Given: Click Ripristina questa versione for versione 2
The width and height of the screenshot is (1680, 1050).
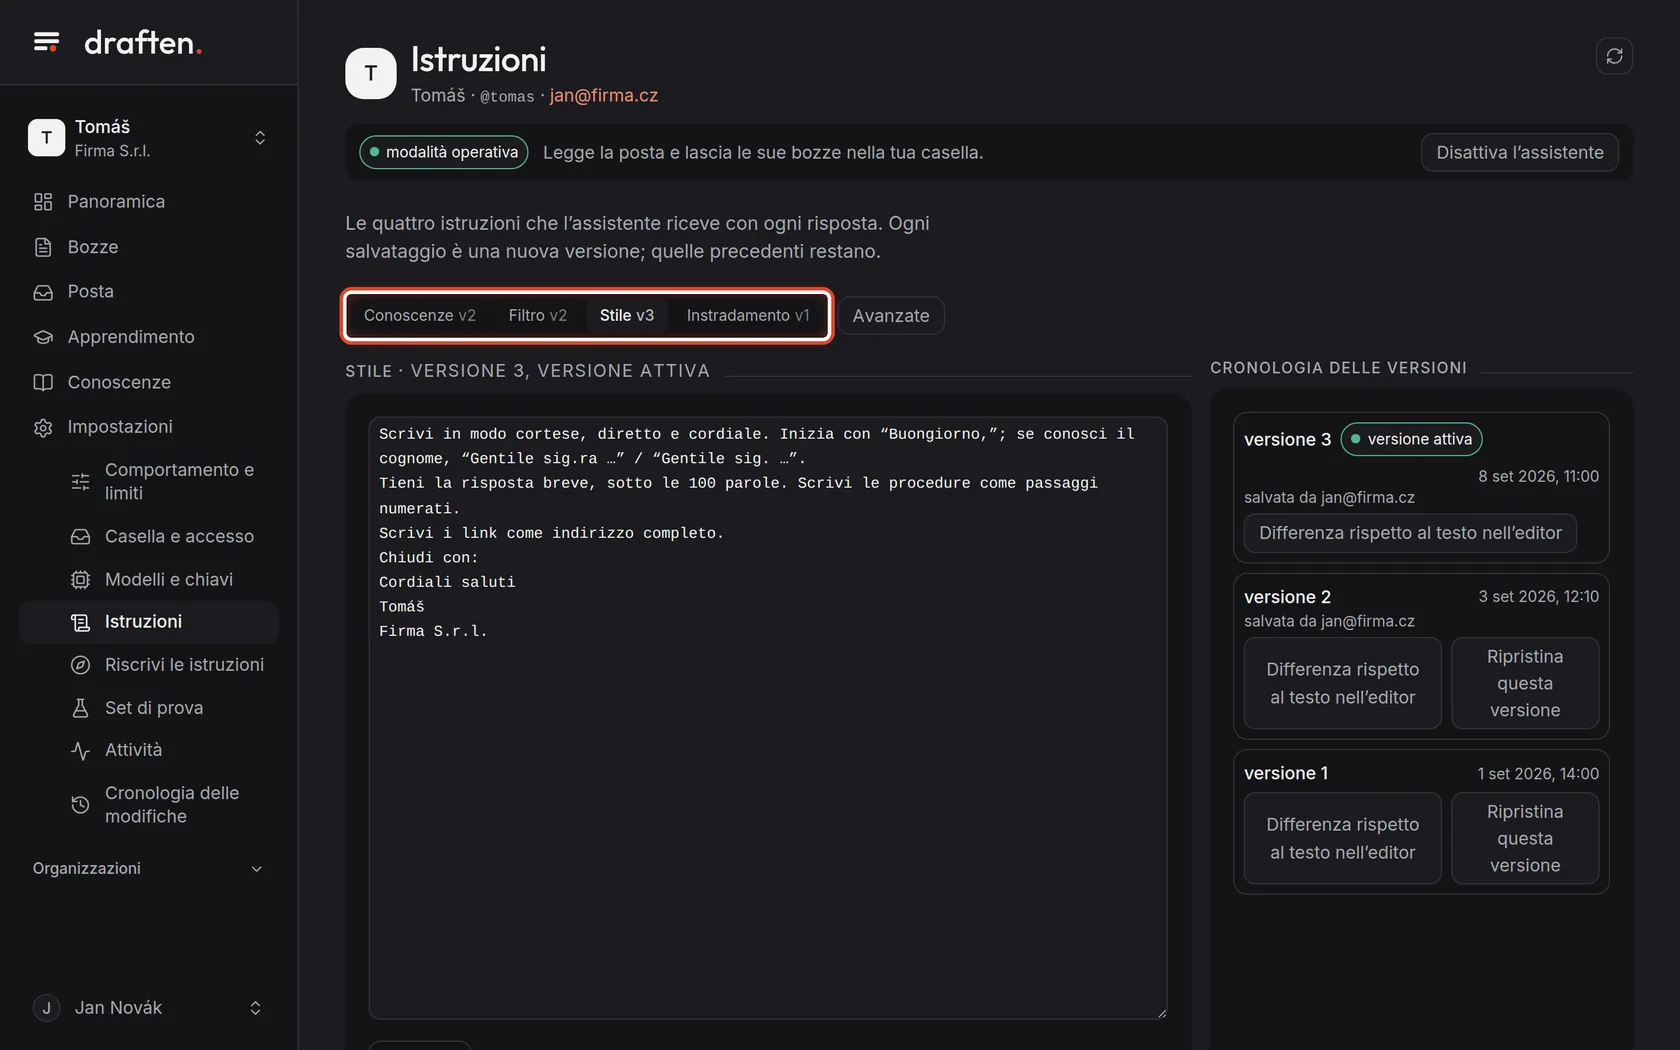Looking at the screenshot, I should click(x=1525, y=684).
